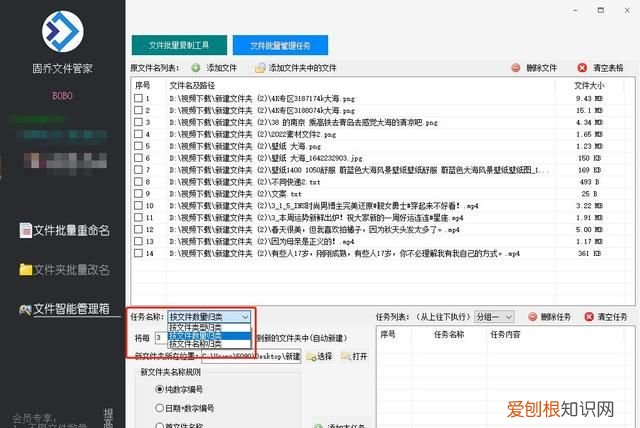
Task: Click the 任务内容 column header
Action: pyautogui.click(x=505, y=335)
